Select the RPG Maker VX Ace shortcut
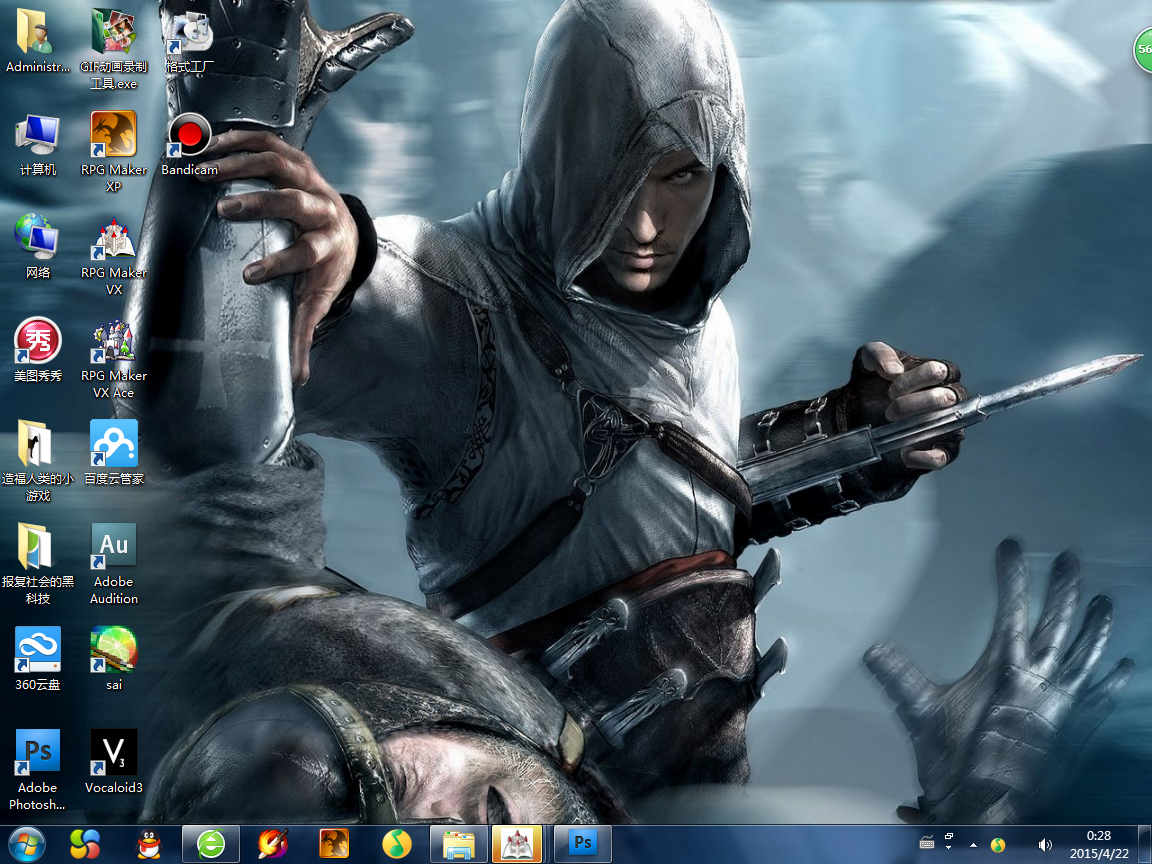Image resolution: width=1152 pixels, height=864 pixels. 114,359
